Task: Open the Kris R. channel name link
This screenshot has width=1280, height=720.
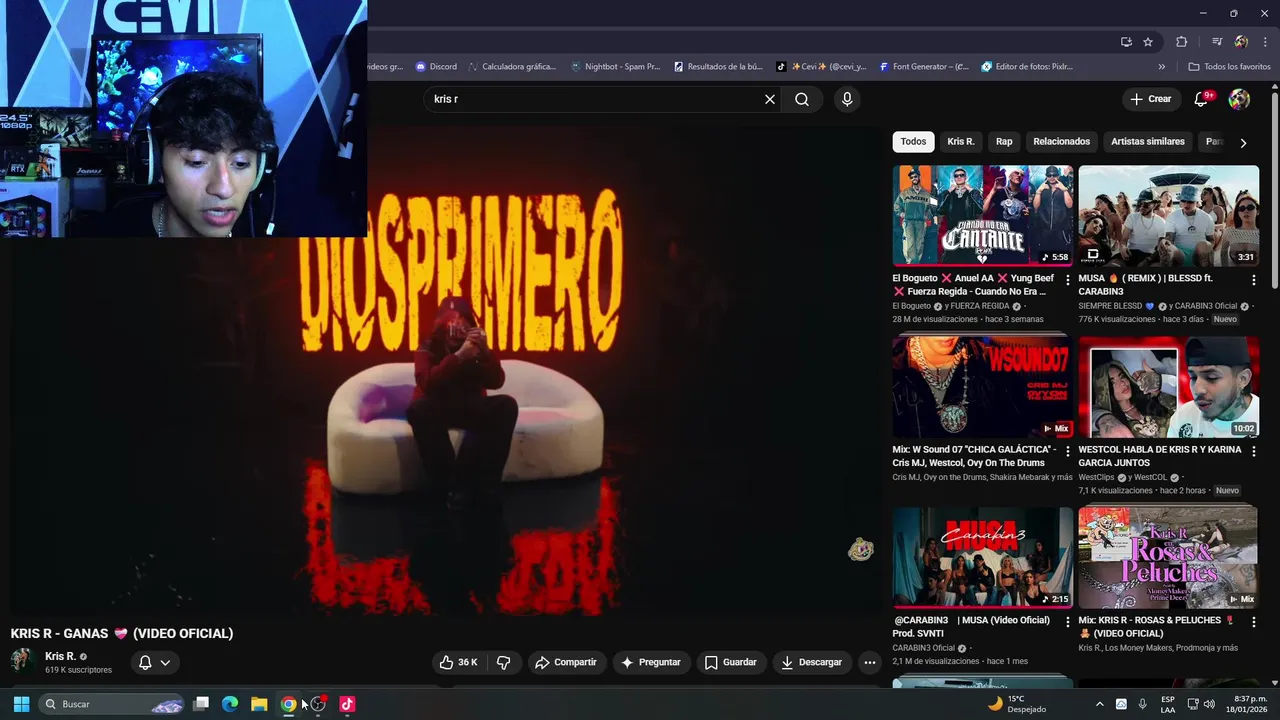Action: click(x=60, y=656)
